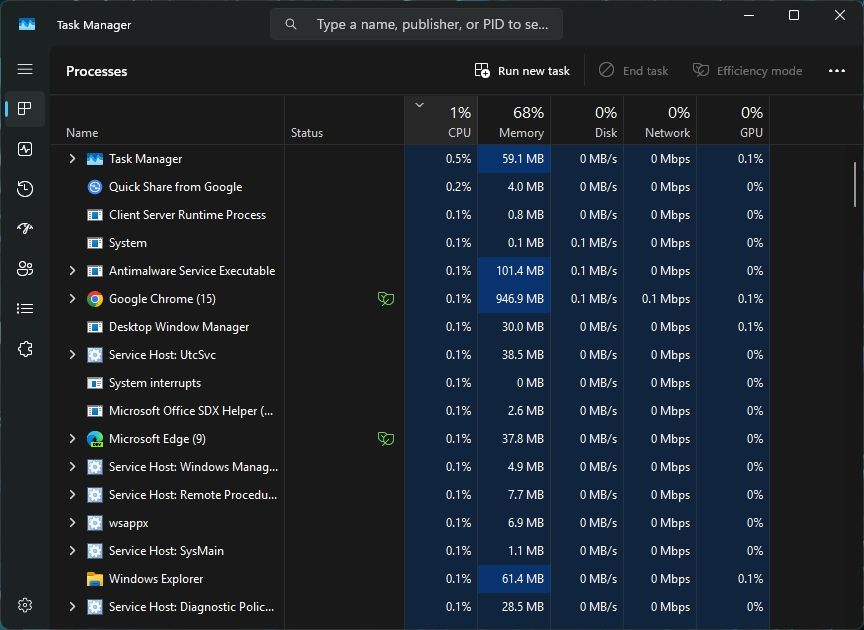This screenshot has width=864, height=630.
Task: Open Task Manager settings gear
Action: [25, 605]
